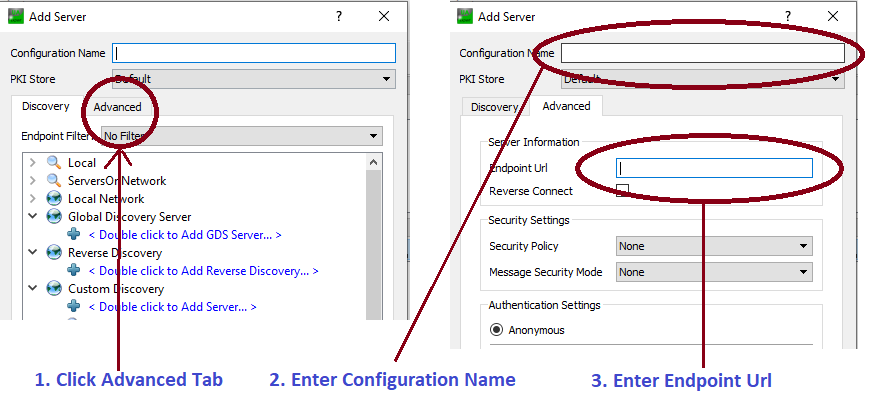This screenshot has height=400, width=873.
Task: Select the Advanced tab in the right window
Action: tap(566, 106)
